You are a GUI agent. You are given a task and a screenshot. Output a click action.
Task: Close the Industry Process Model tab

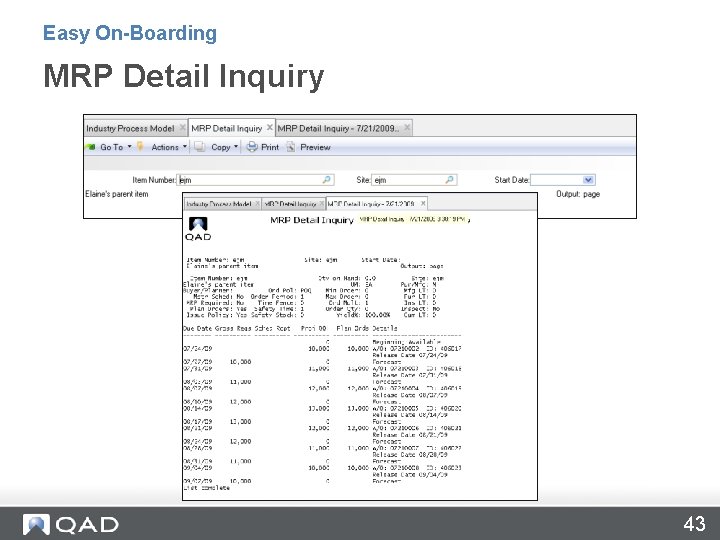pyautogui.click(x=182, y=128)
